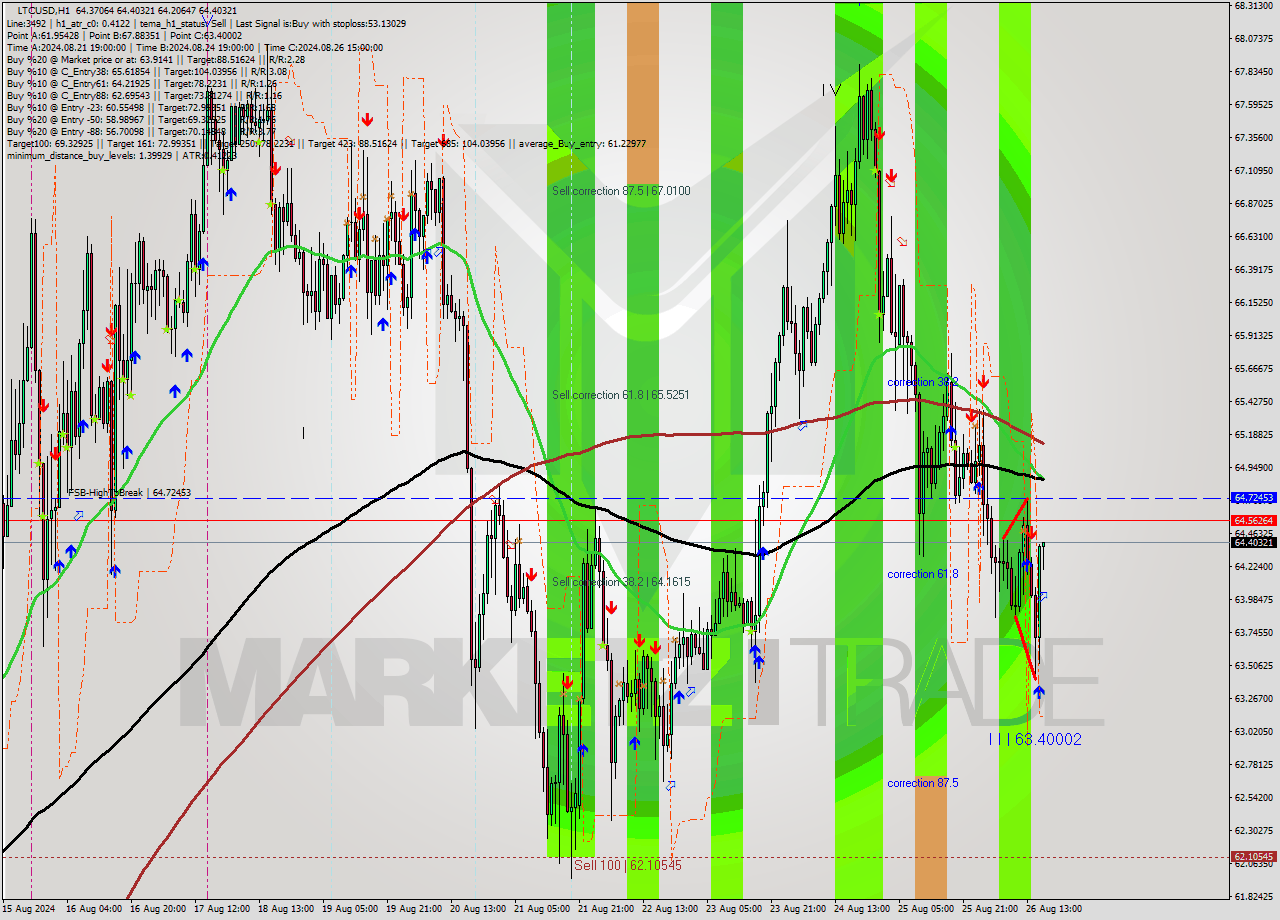
Task: Click the '15 Aug 2024' time axis label
Action: click(29, 909)
